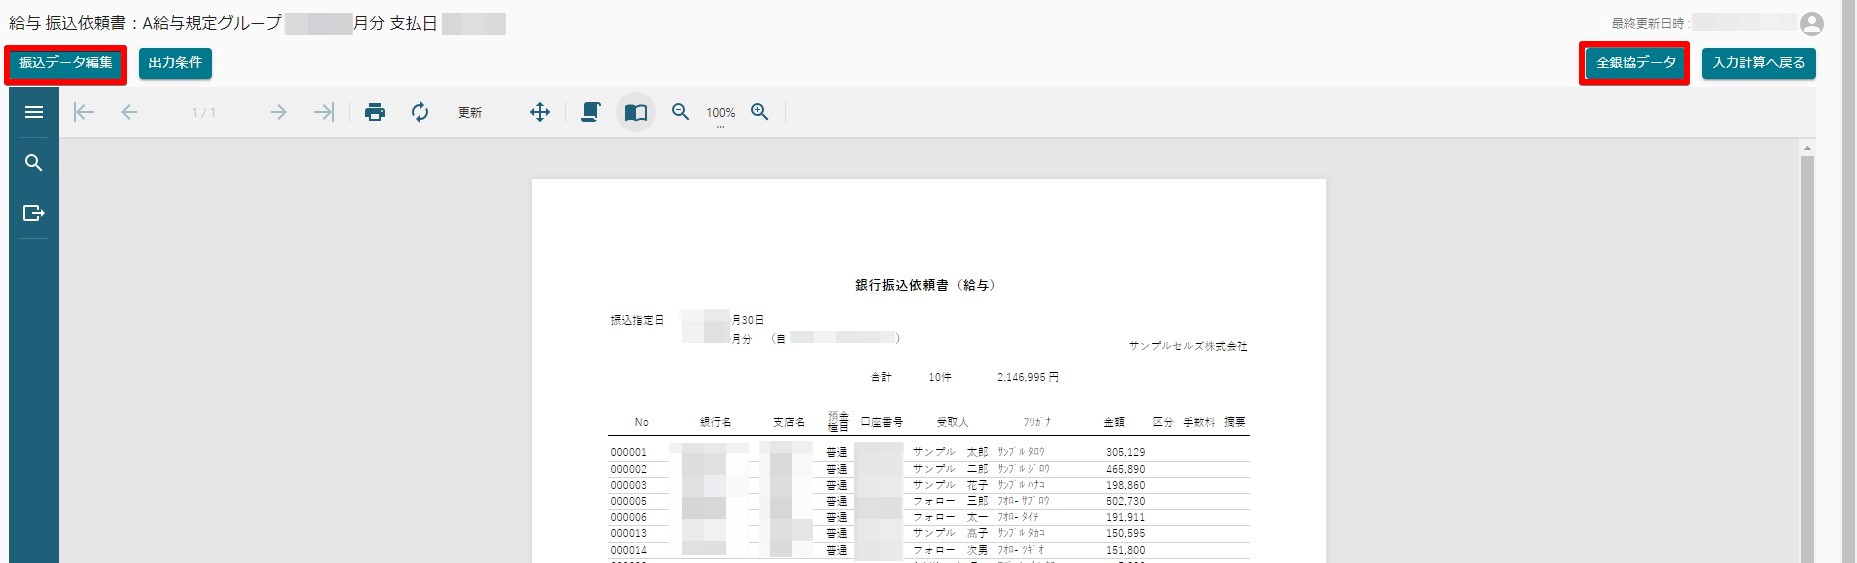
Task: Click the company name サンプルセルズ株式会社
Action: click(1188, 346)
